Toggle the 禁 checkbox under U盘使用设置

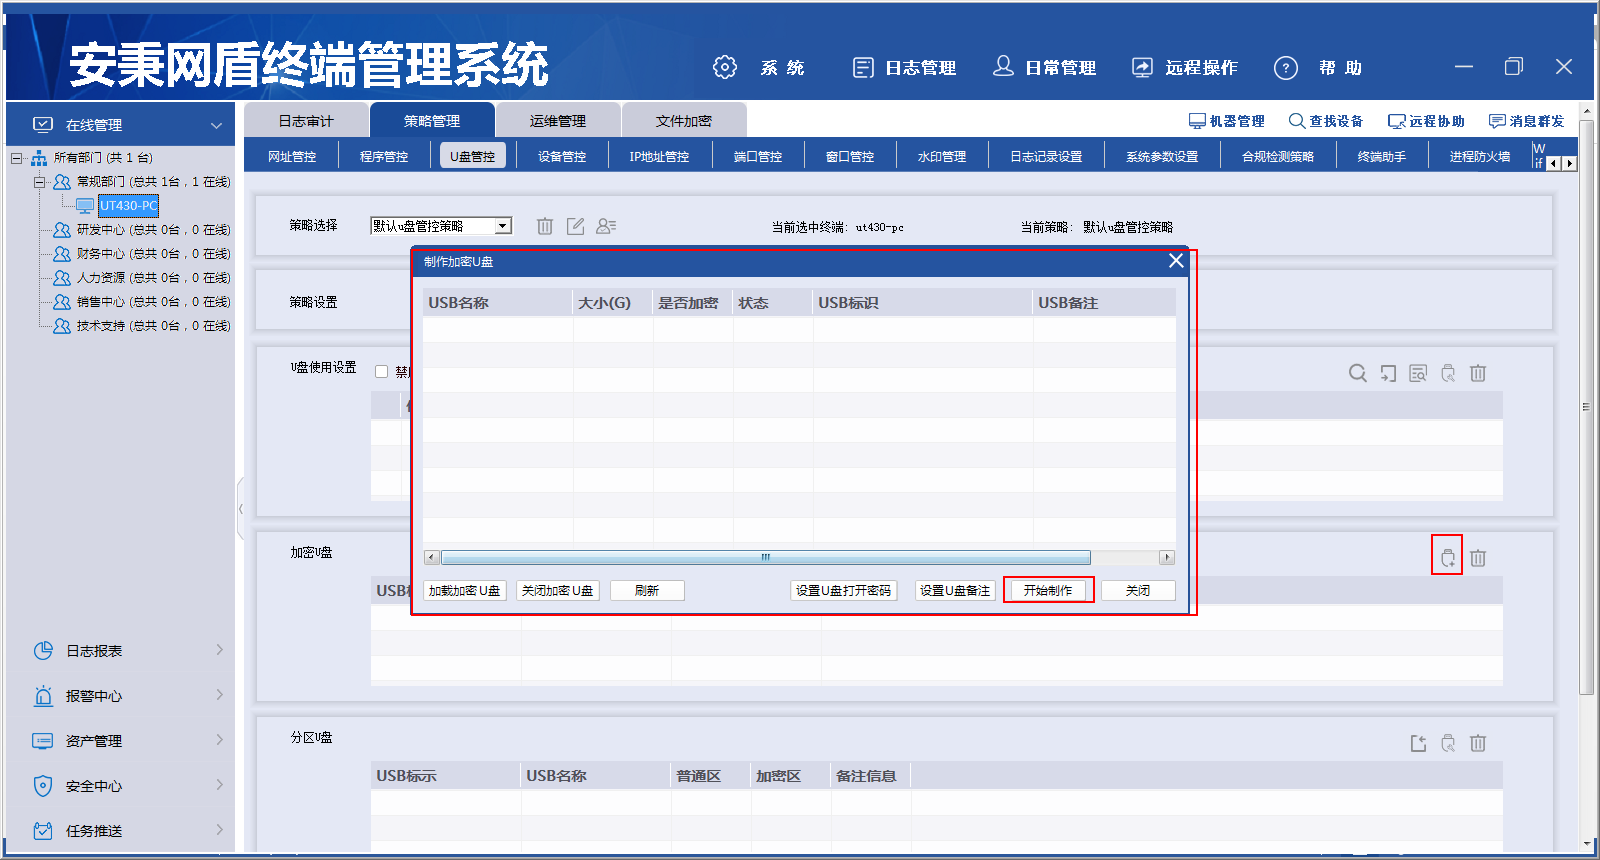coord(381,371)
